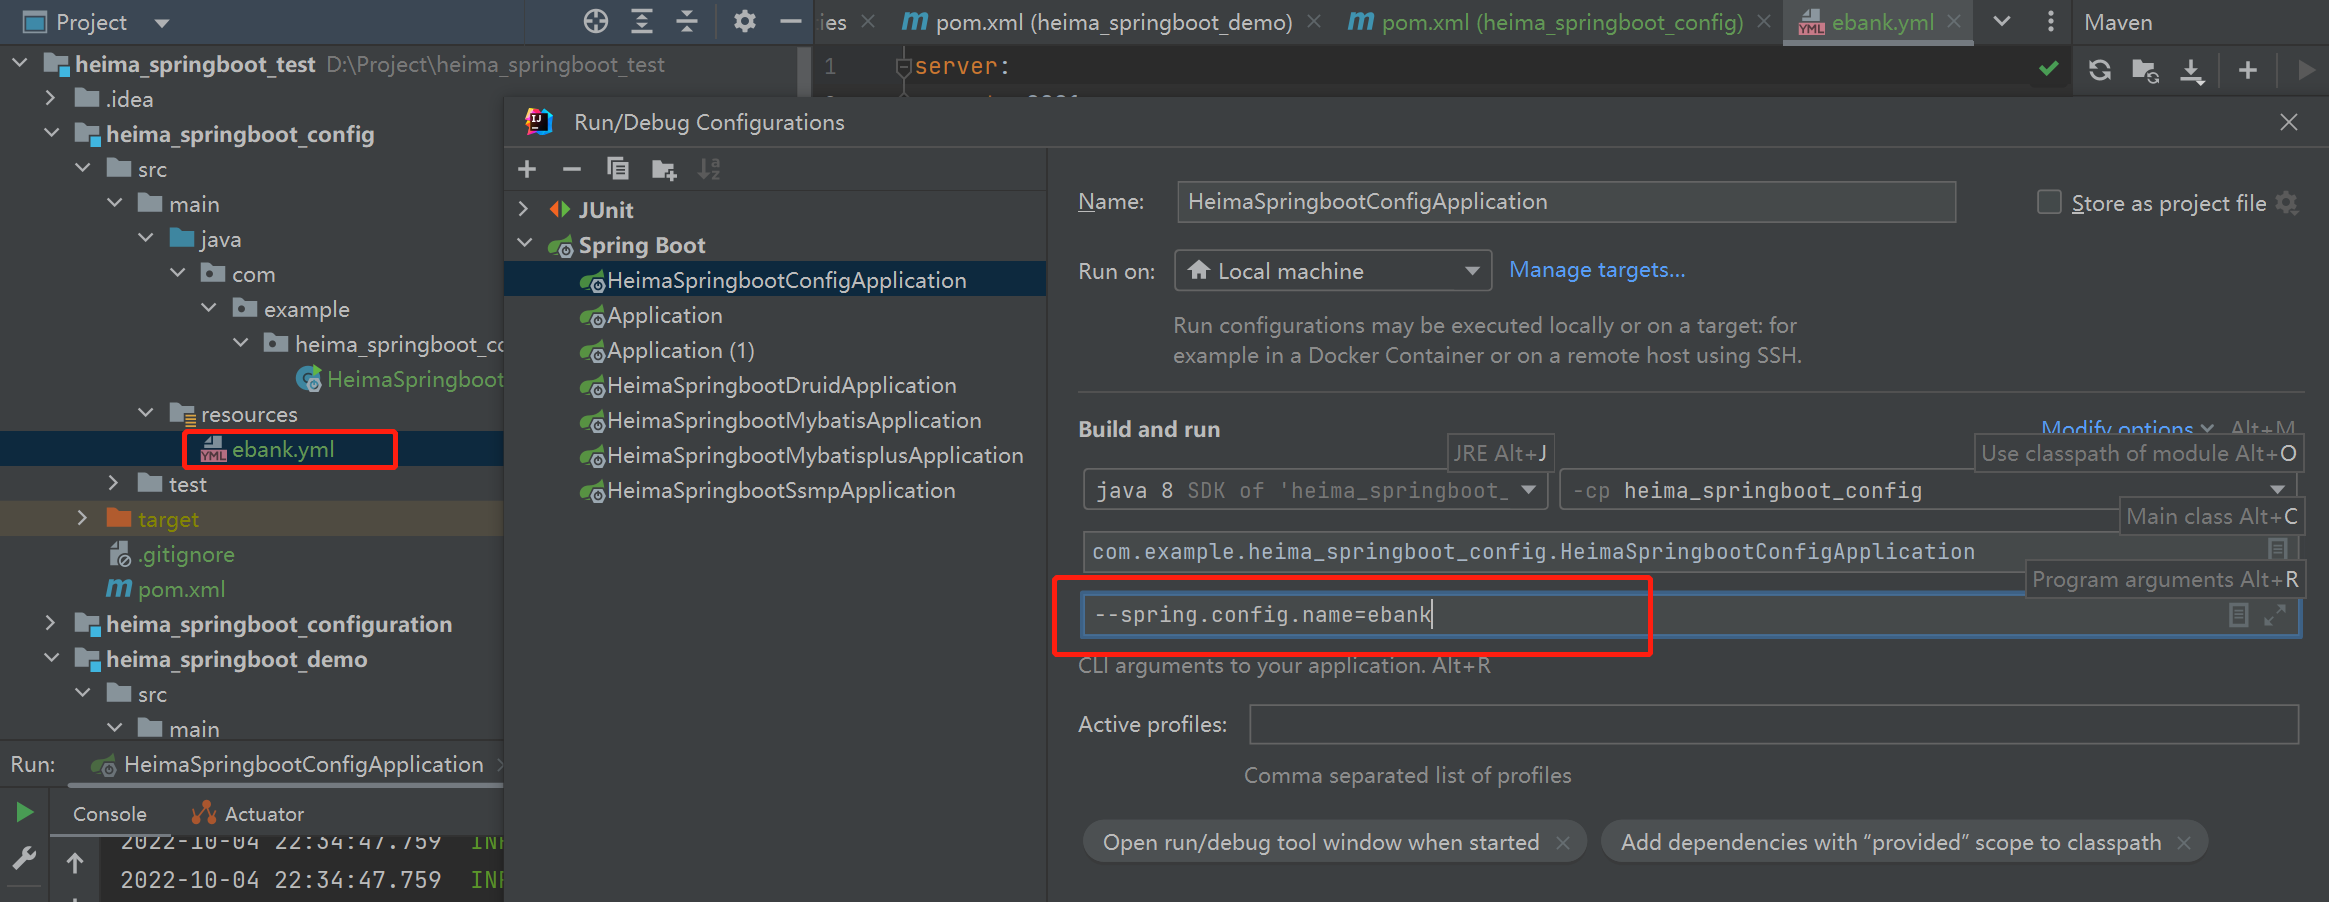Expand the JUnit configurations node

point(523,210)
